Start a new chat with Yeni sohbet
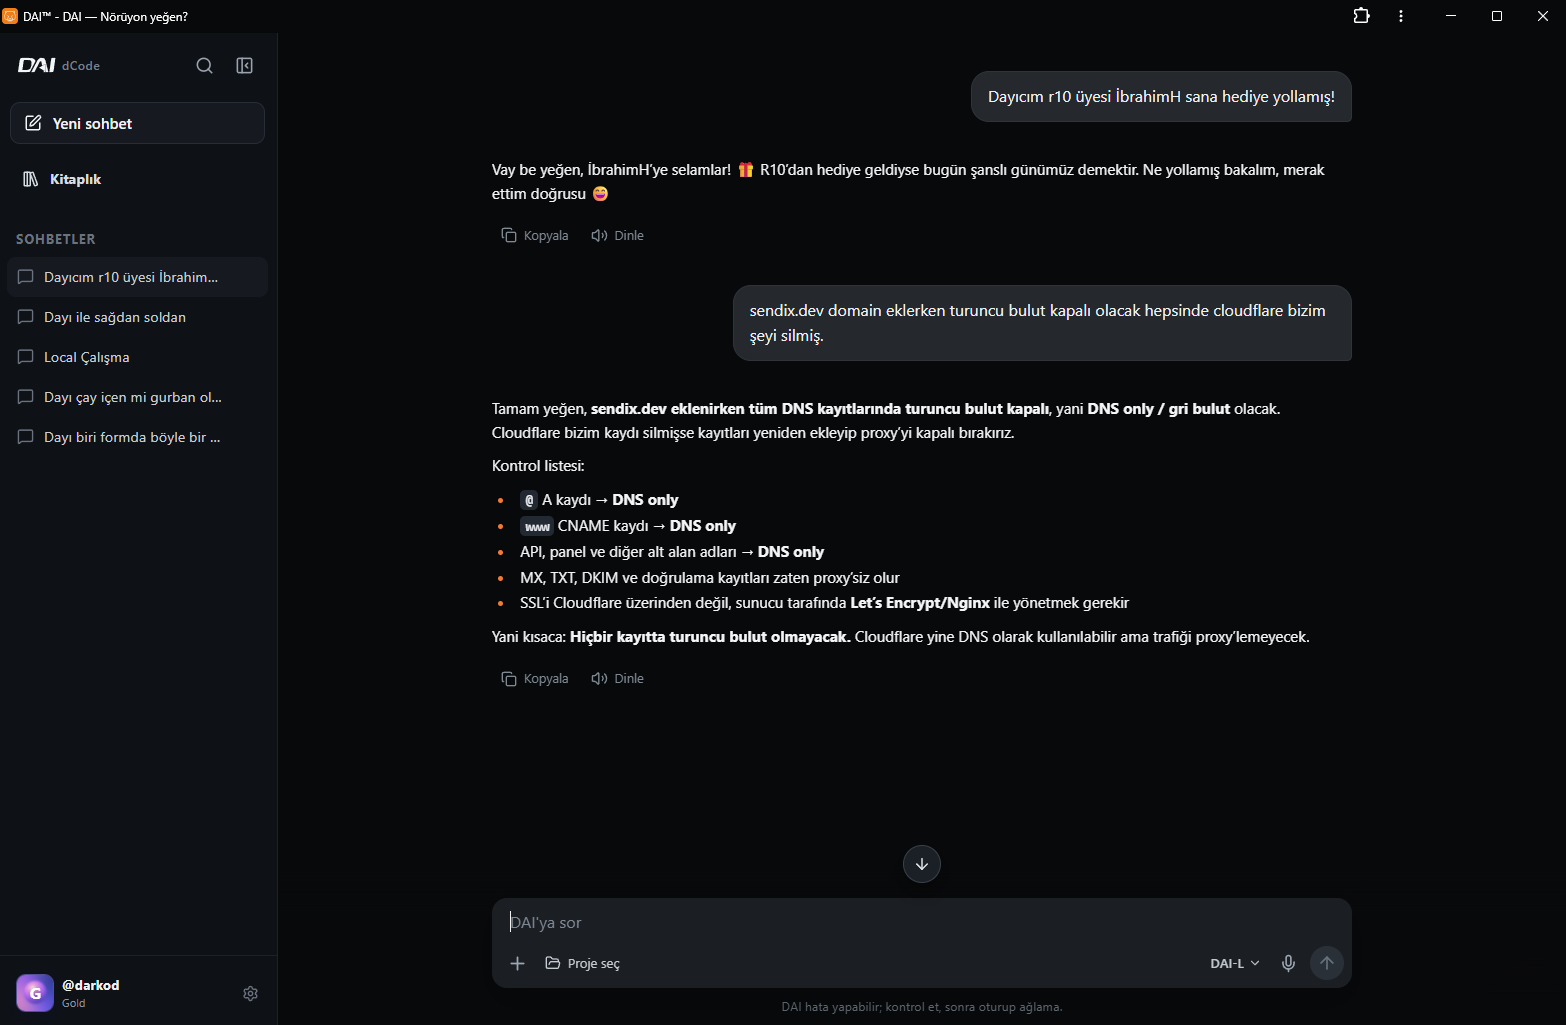 [x=137, y=123]
